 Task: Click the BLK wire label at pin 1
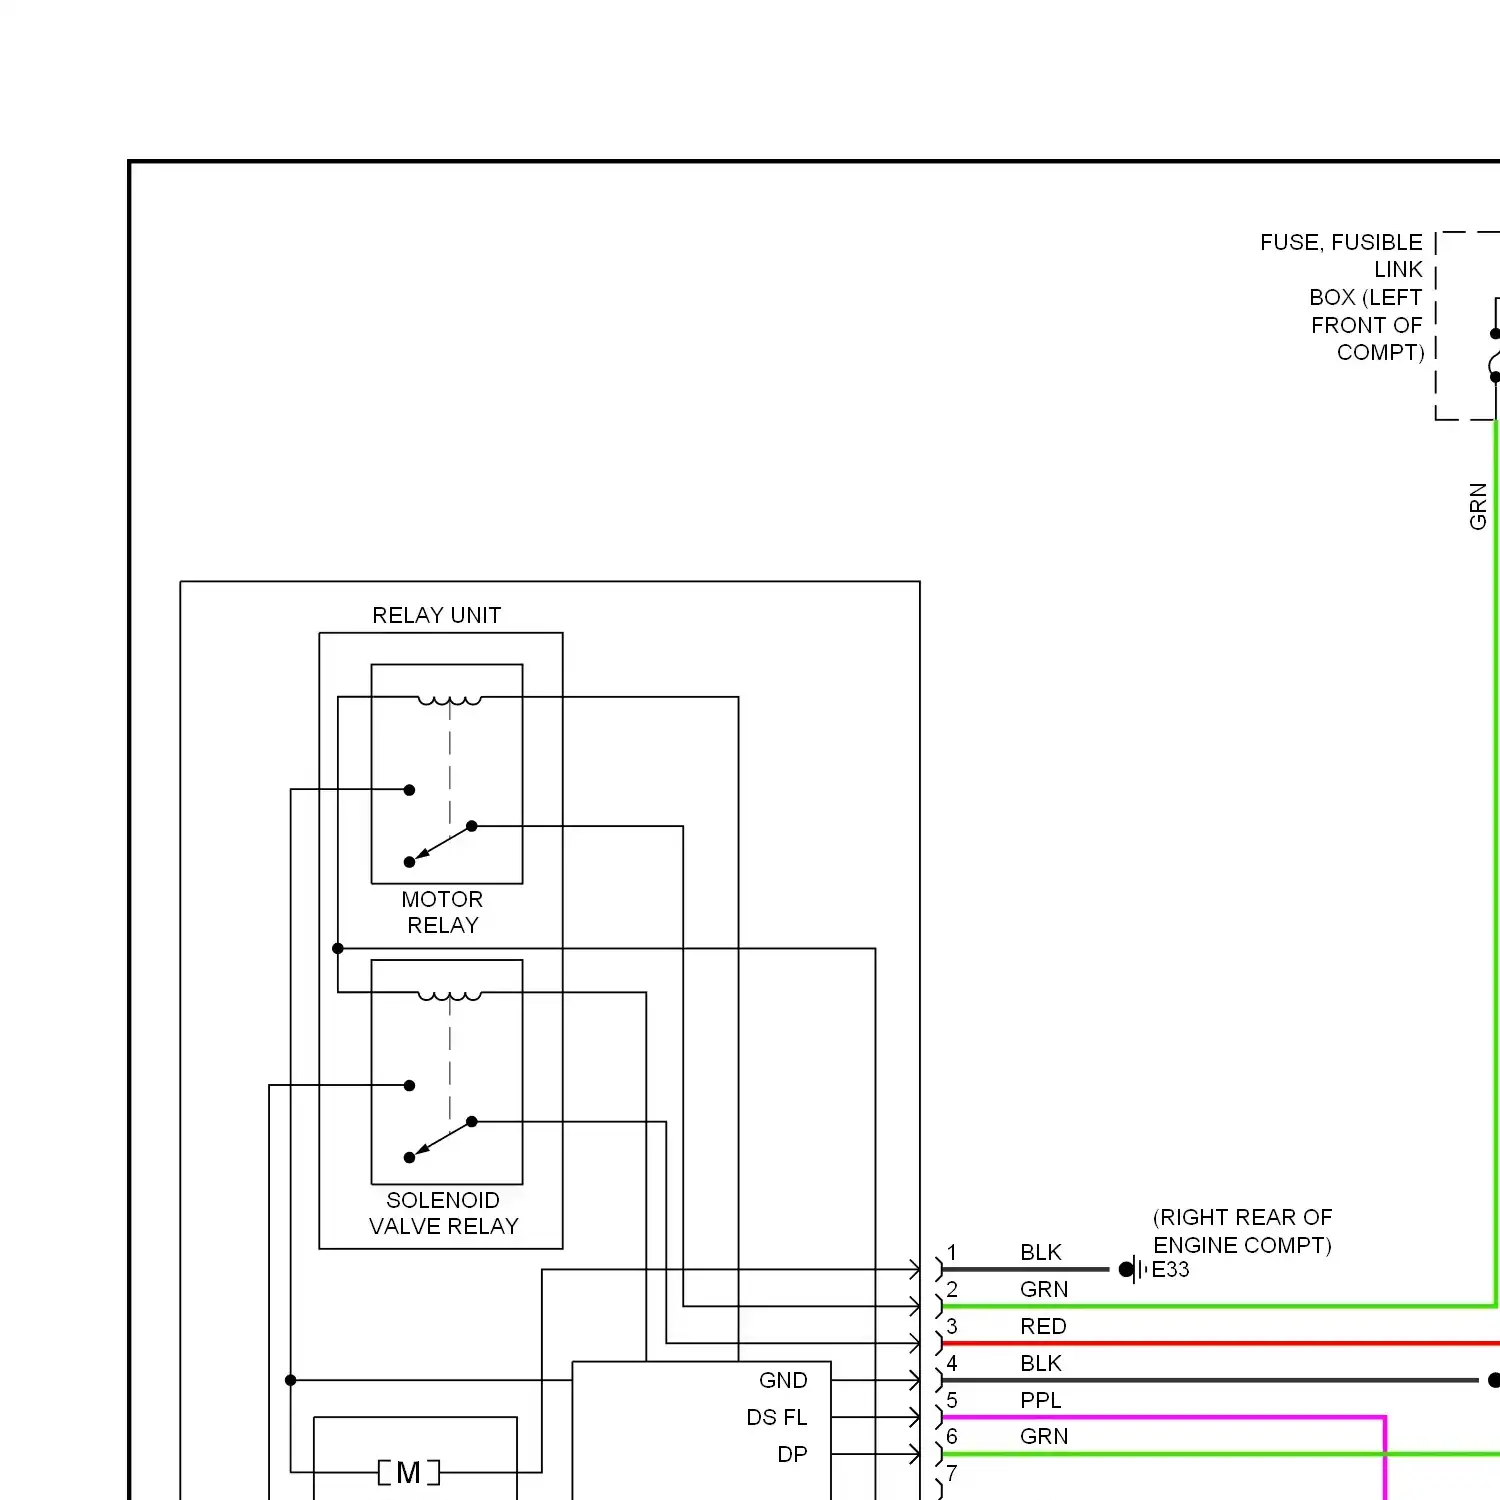(1040, 1252)
